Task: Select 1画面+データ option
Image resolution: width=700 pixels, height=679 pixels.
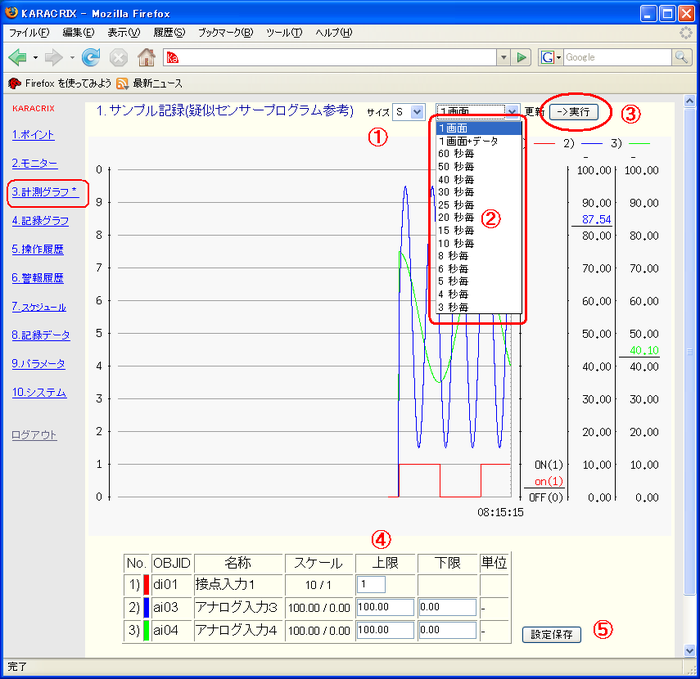Action: tap(479, 142)
